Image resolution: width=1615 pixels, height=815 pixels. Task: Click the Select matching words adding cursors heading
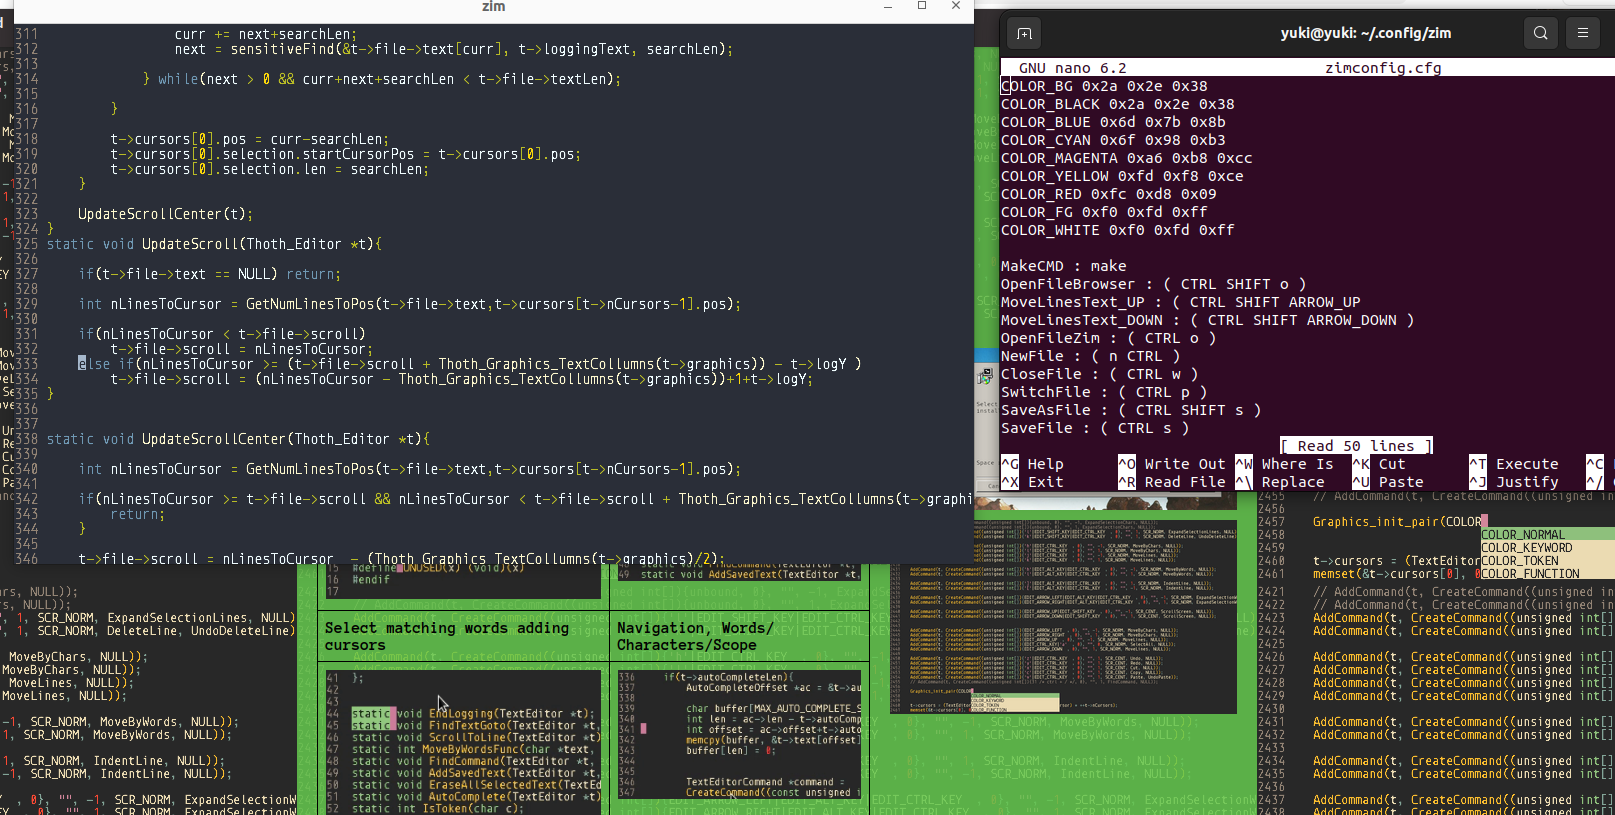tap(447, 636)
